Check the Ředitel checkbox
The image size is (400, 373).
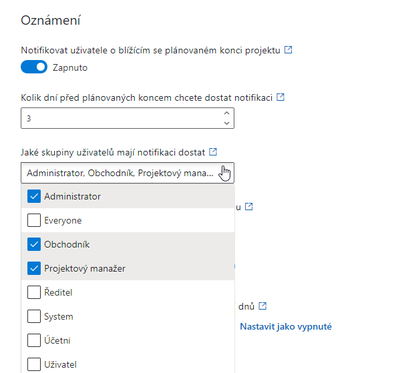(34, 292)
